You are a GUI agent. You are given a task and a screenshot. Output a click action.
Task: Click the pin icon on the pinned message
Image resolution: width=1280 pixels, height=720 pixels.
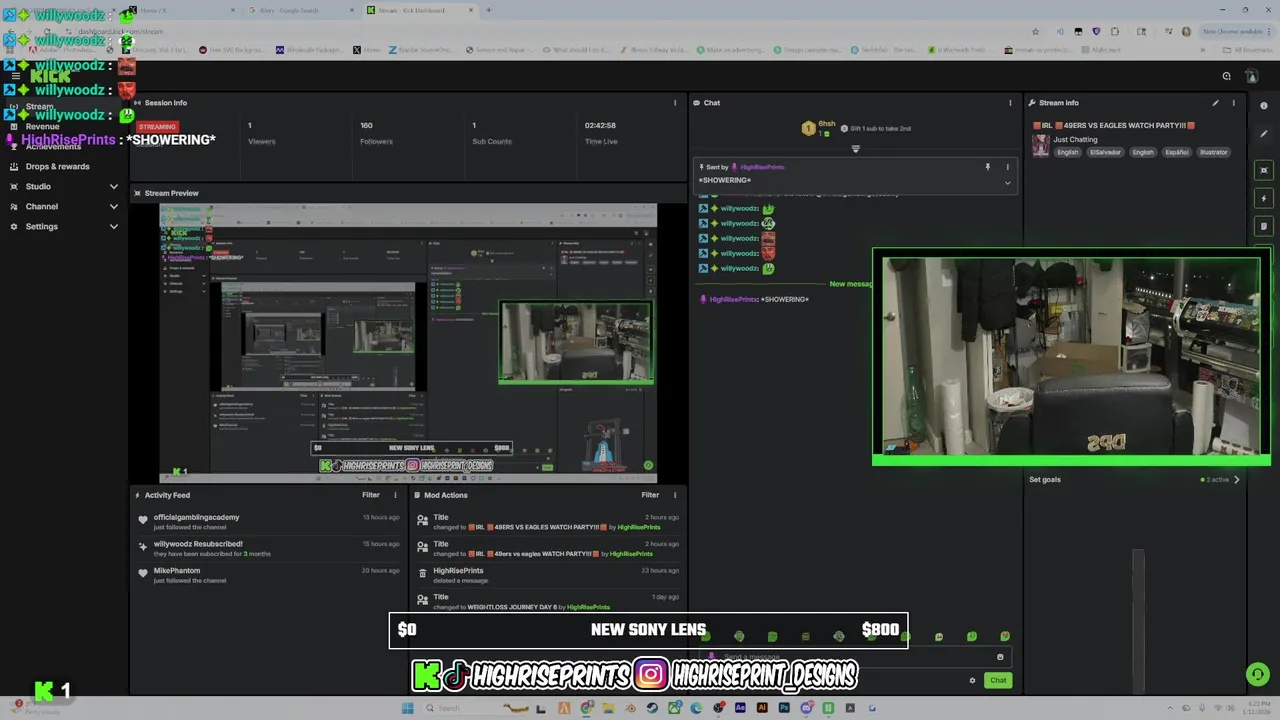point(987,167)
